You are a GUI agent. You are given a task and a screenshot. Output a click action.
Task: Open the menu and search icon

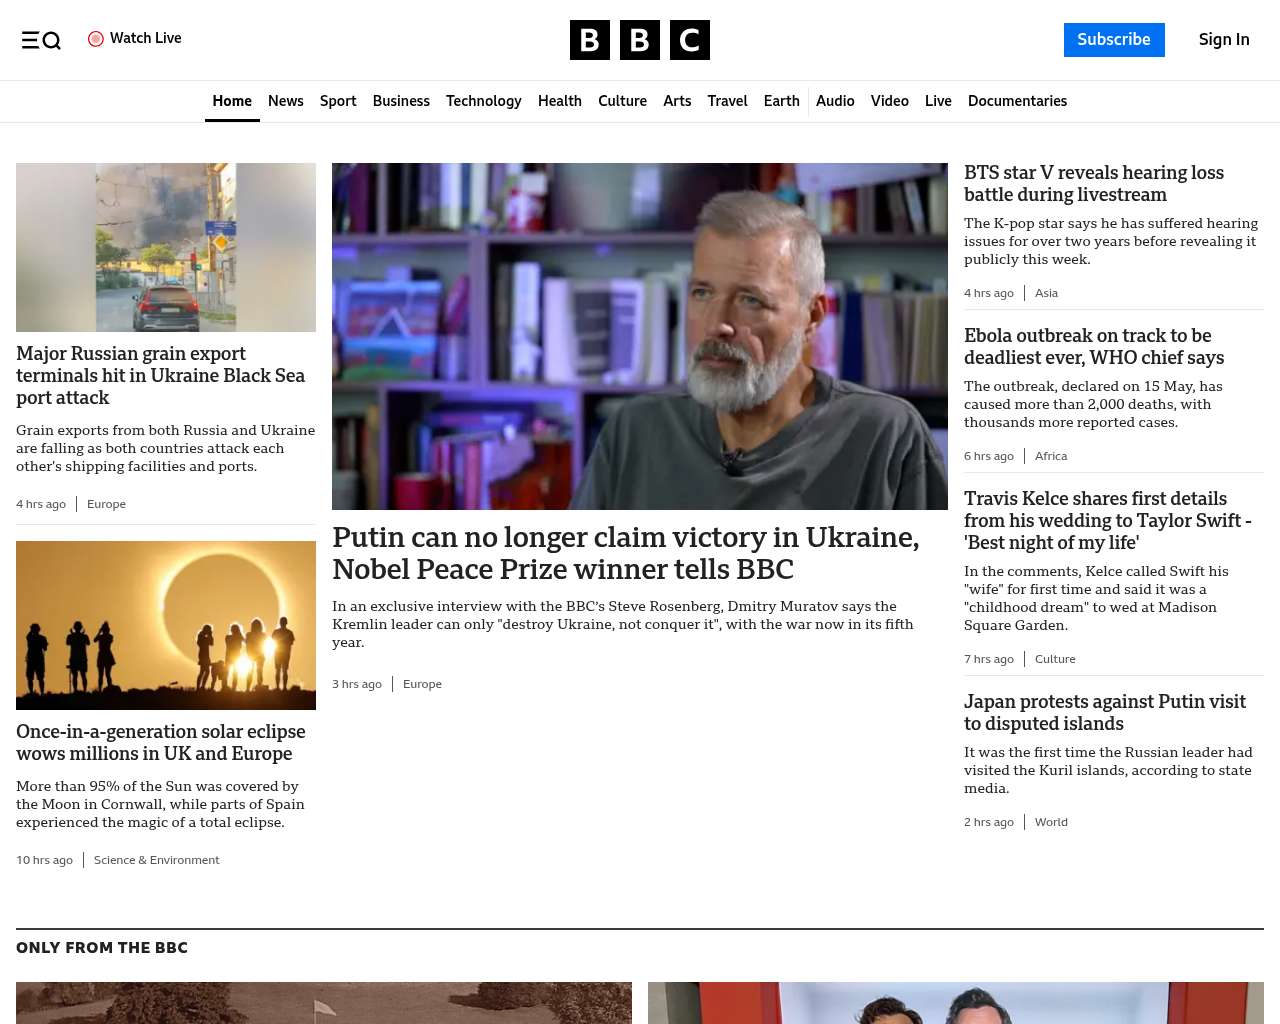coord(41,40)
